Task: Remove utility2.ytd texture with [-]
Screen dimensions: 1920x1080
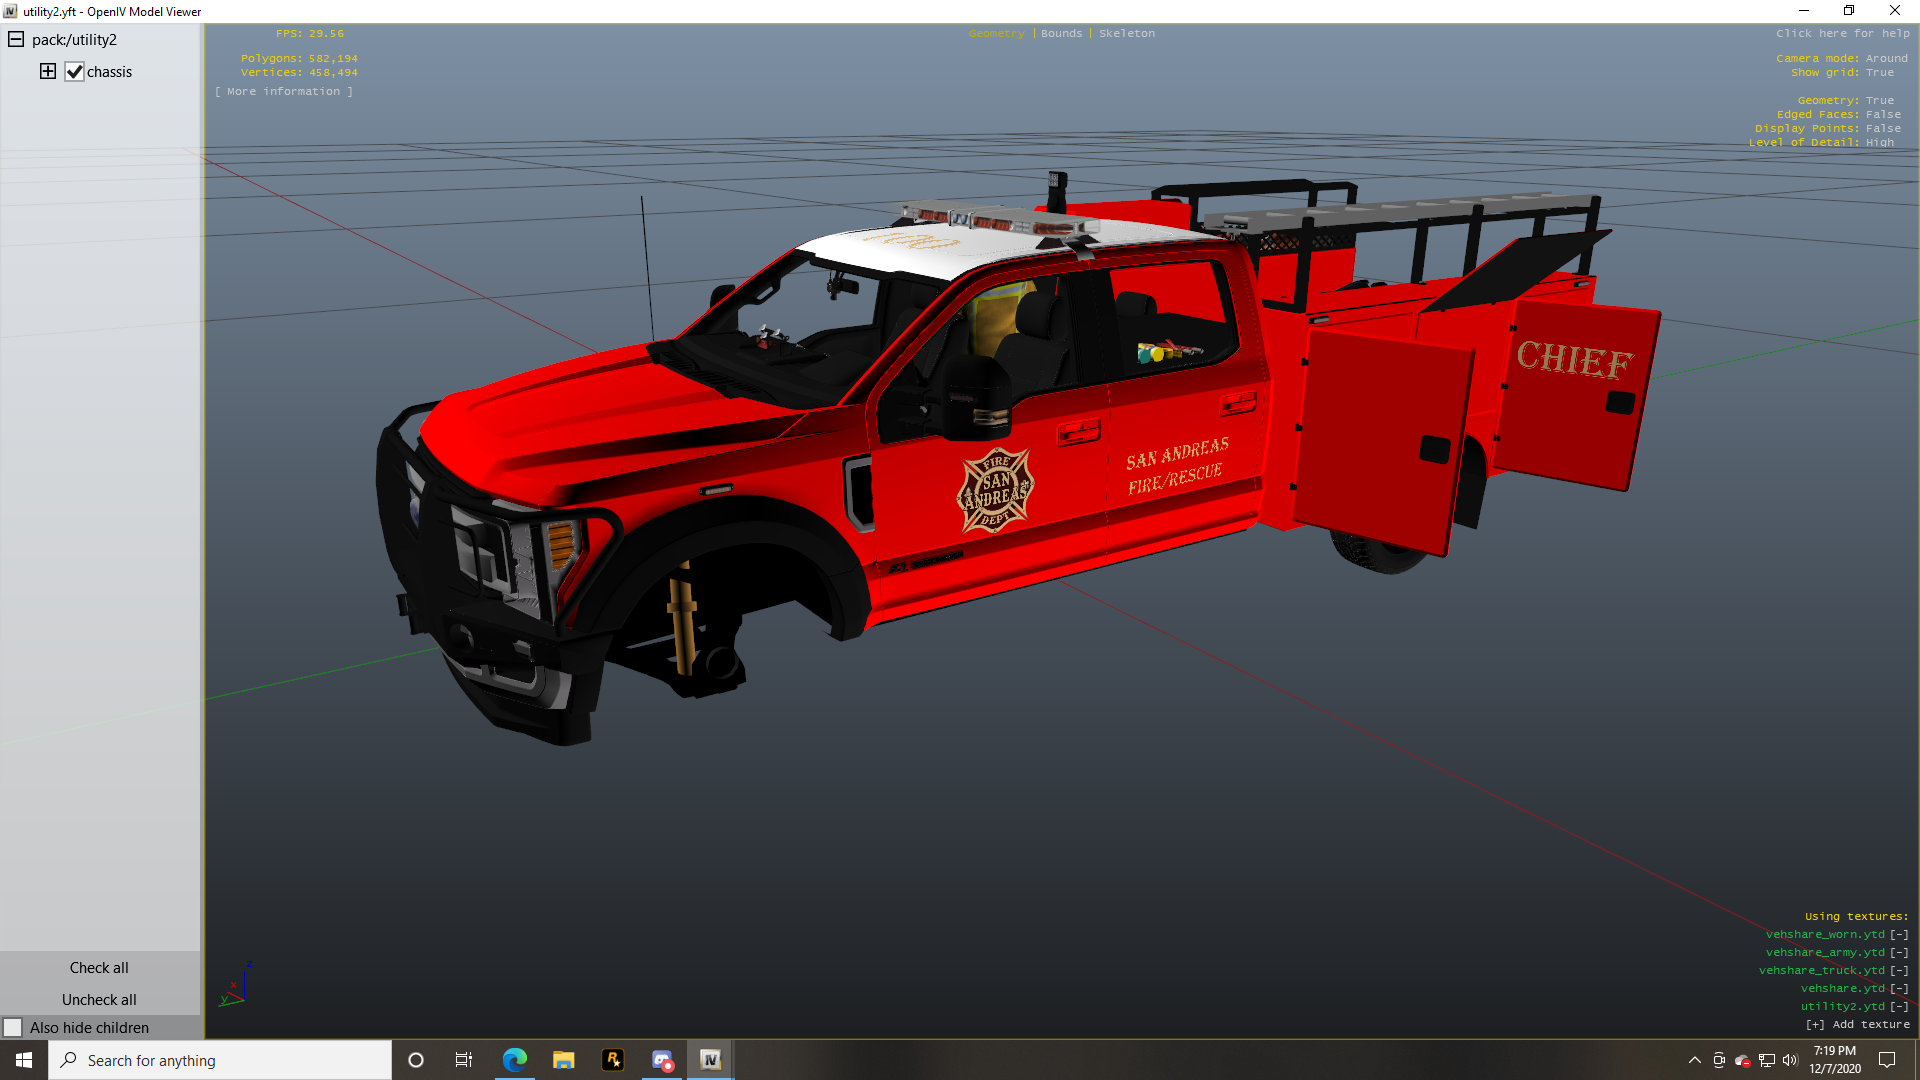Action: pyautogui.click(x=1899, y=1006)
